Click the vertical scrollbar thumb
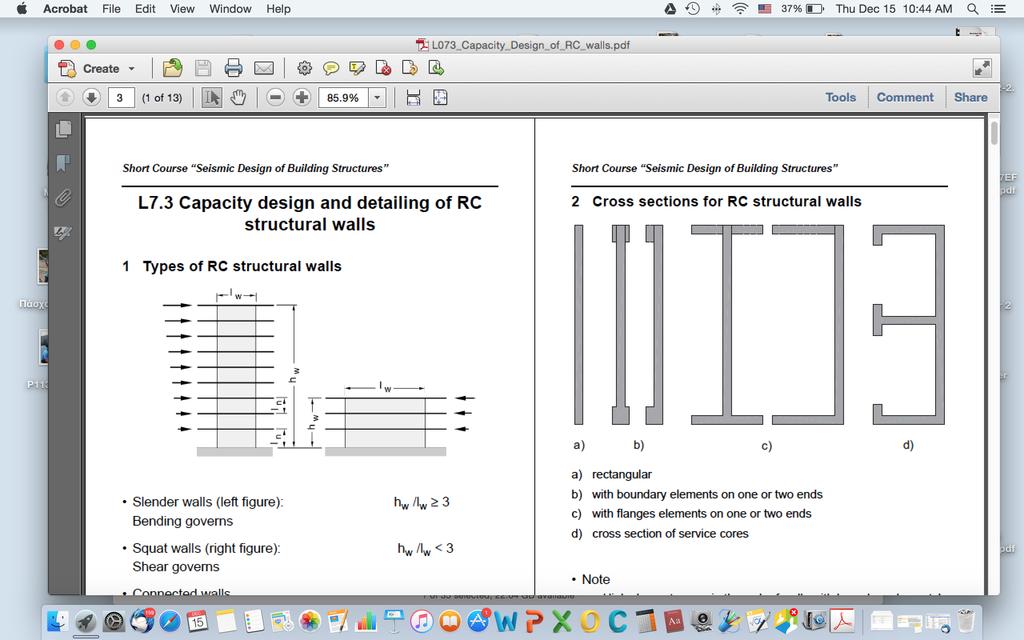This screenshot has height=640, width=1024. [x=994, y=133]
